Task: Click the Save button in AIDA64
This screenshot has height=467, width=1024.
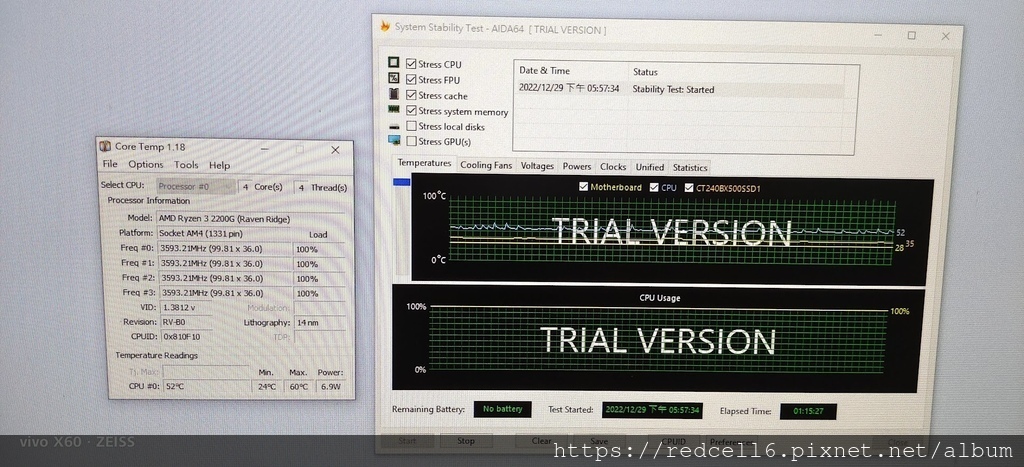Action: click(x=599, y=442)
